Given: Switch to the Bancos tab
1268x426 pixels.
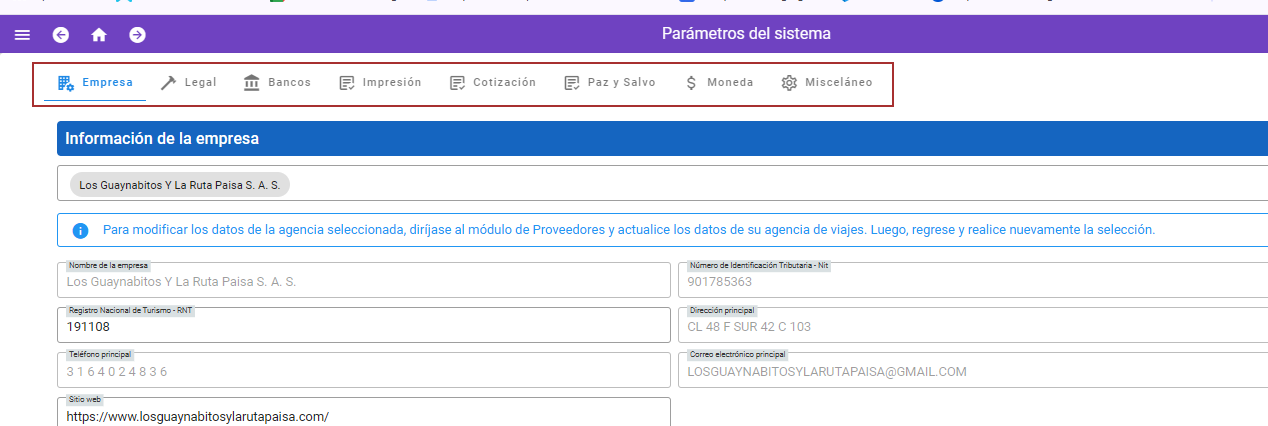Looking at the screenshot, I should [x=277, y=83].
